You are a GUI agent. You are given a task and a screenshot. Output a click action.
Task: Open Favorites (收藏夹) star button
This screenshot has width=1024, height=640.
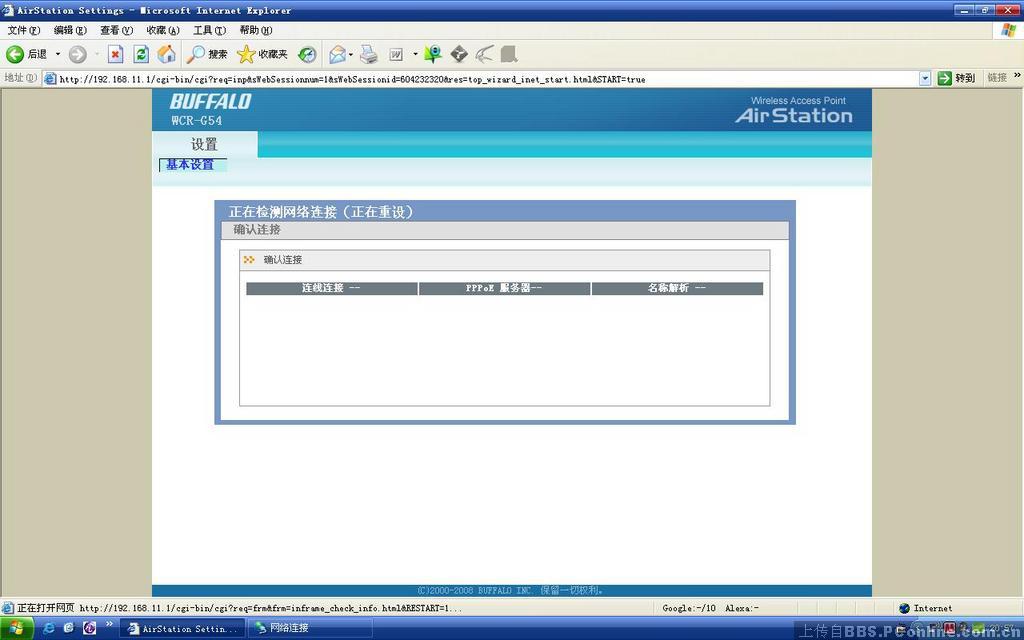(x=262, y=54)
